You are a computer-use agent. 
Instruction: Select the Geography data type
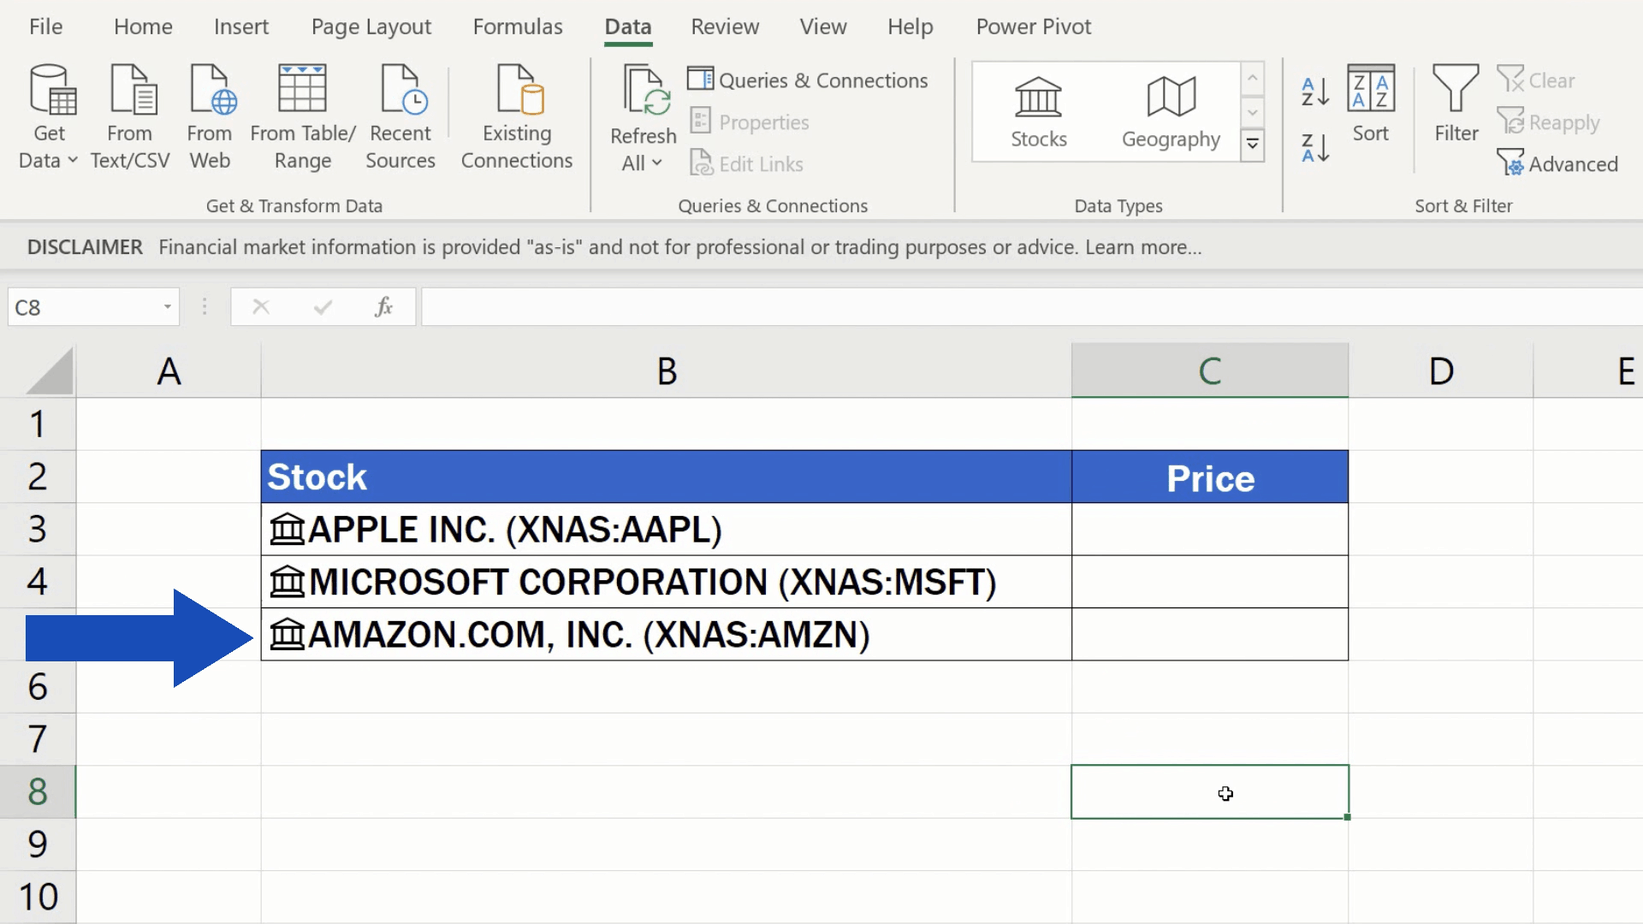coord(1169,110)
